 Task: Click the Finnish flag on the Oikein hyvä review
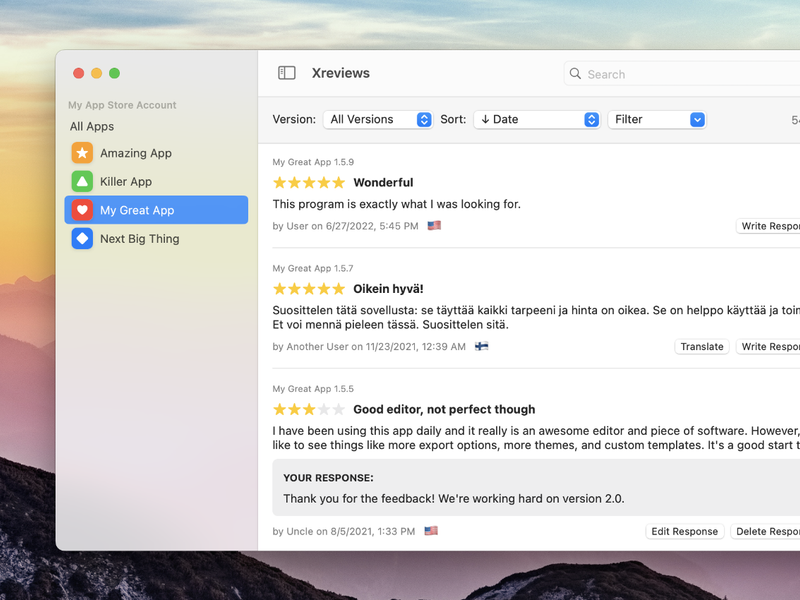481,346
